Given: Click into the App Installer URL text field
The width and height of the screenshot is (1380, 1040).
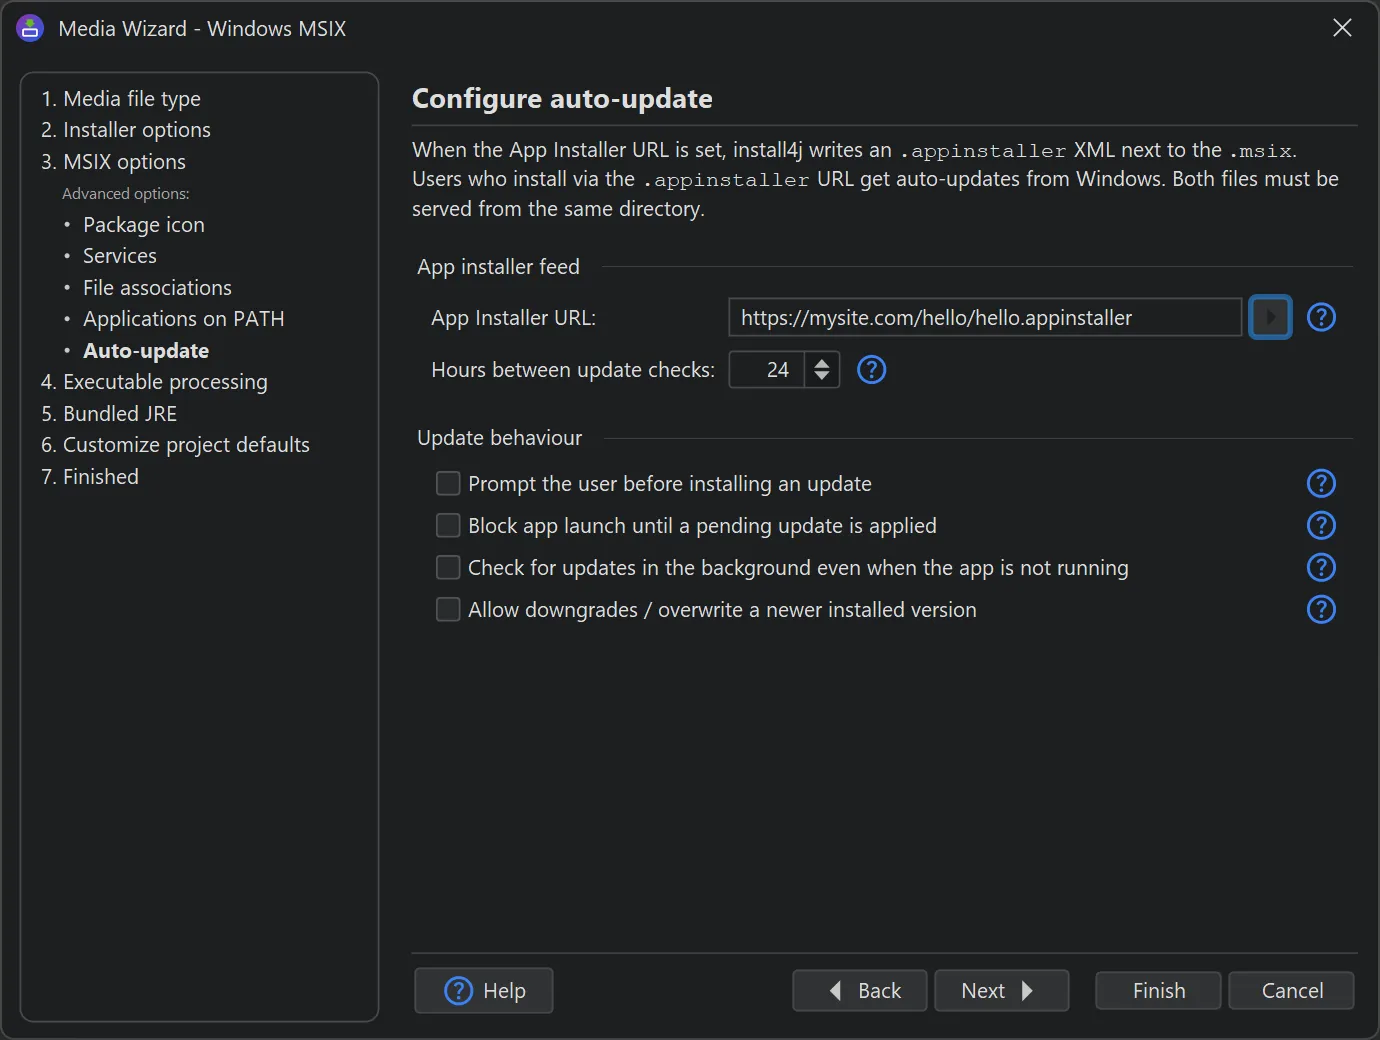Looking at the screenshot, I should 985,318.
